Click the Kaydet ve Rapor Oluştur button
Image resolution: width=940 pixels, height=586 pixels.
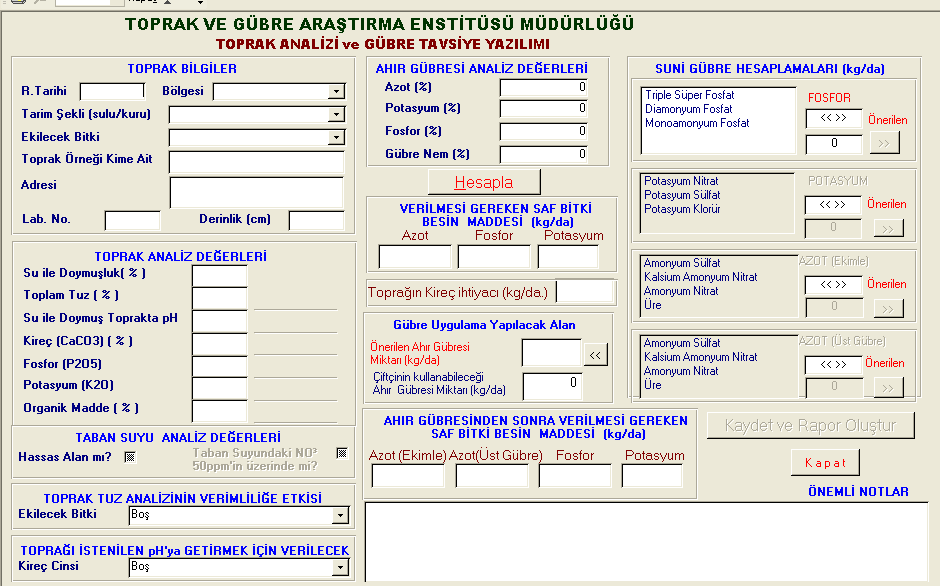coord(811,425)
